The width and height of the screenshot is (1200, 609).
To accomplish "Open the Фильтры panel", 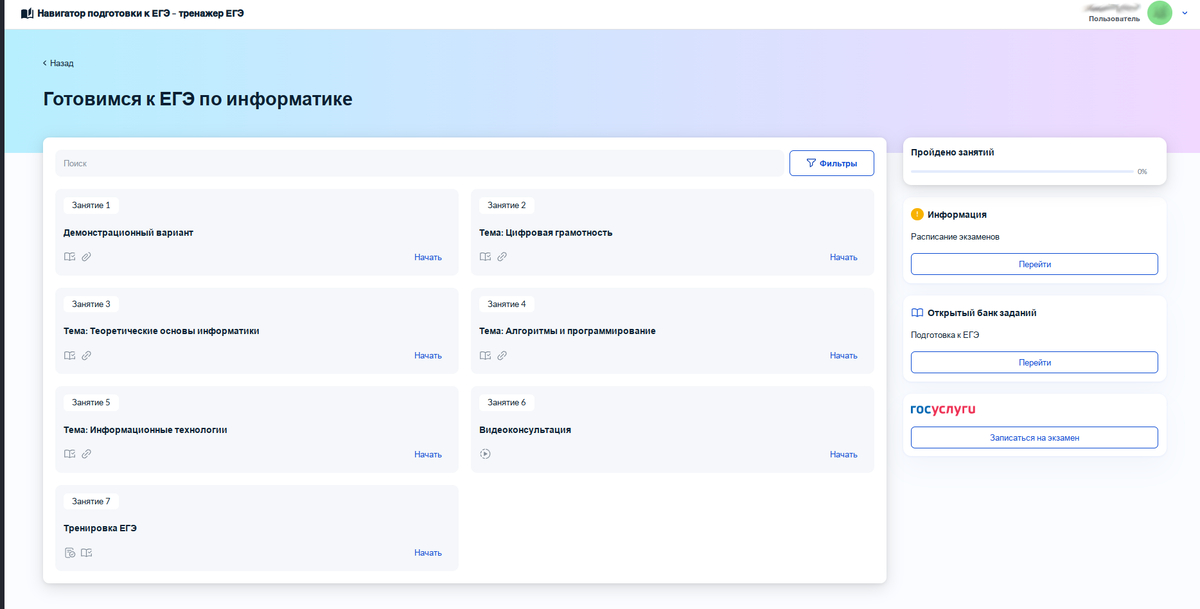I will (x=831, y=162).
